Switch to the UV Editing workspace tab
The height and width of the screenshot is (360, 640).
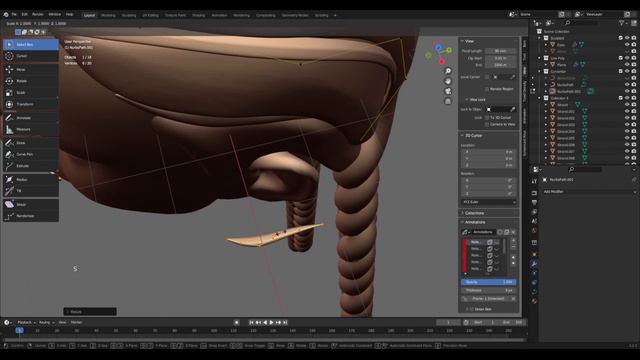[x=151, y=15]
